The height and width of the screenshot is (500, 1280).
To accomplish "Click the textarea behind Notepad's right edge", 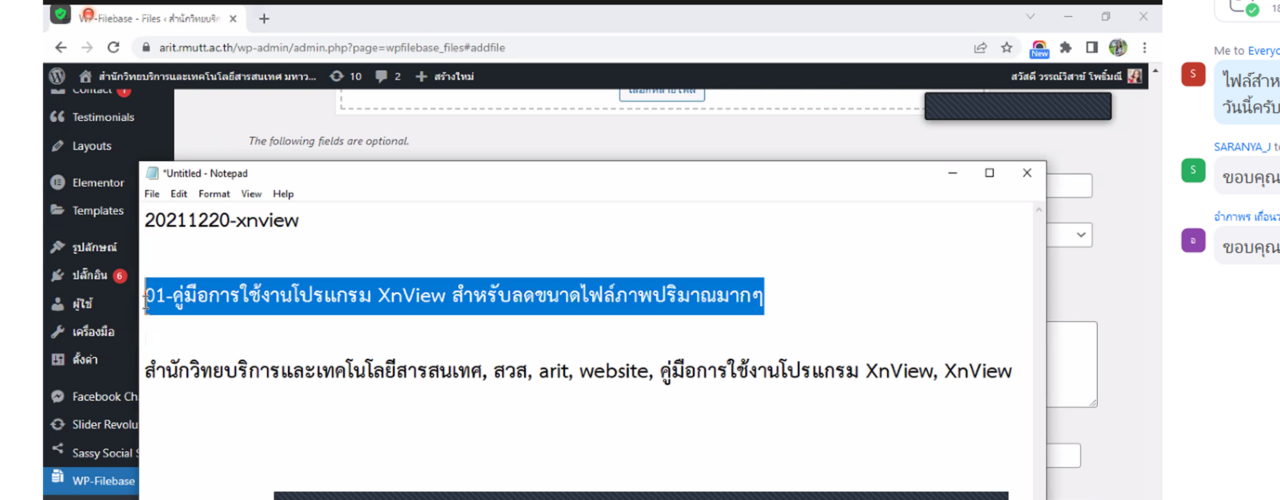I will [x=1071, y=364].
